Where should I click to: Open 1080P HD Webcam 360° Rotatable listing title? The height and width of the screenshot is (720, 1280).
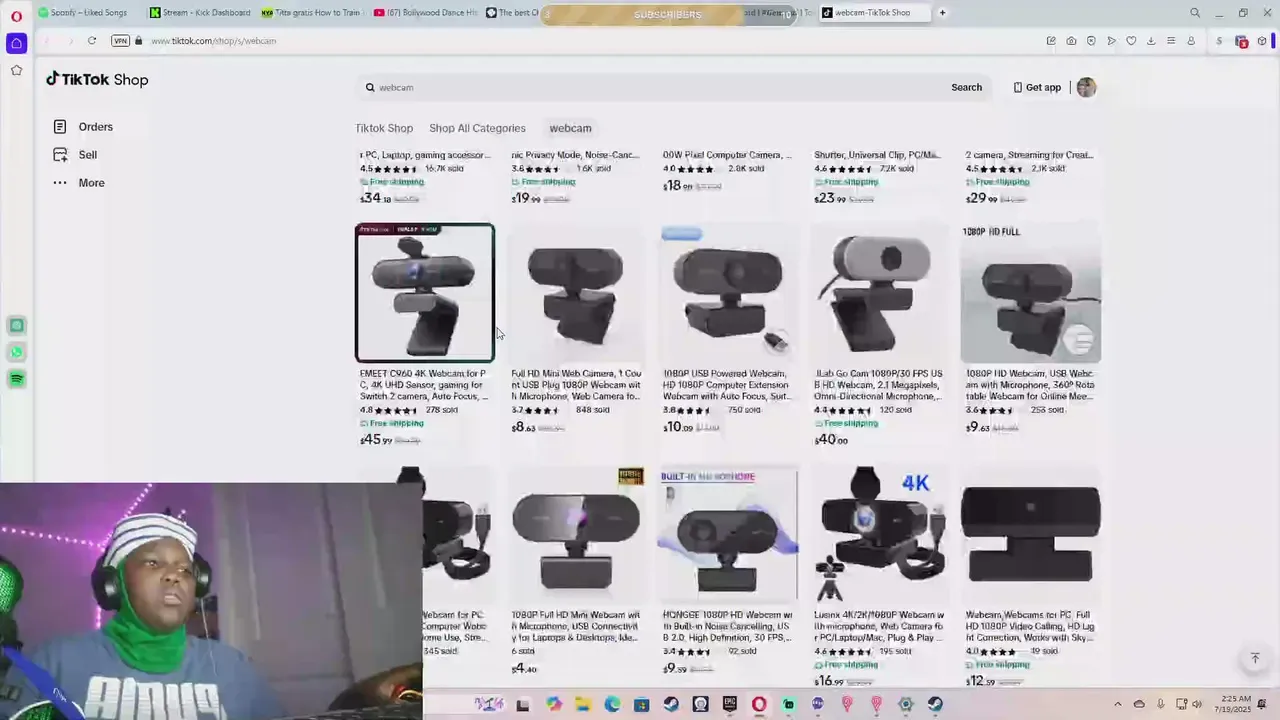point(1030,385)
